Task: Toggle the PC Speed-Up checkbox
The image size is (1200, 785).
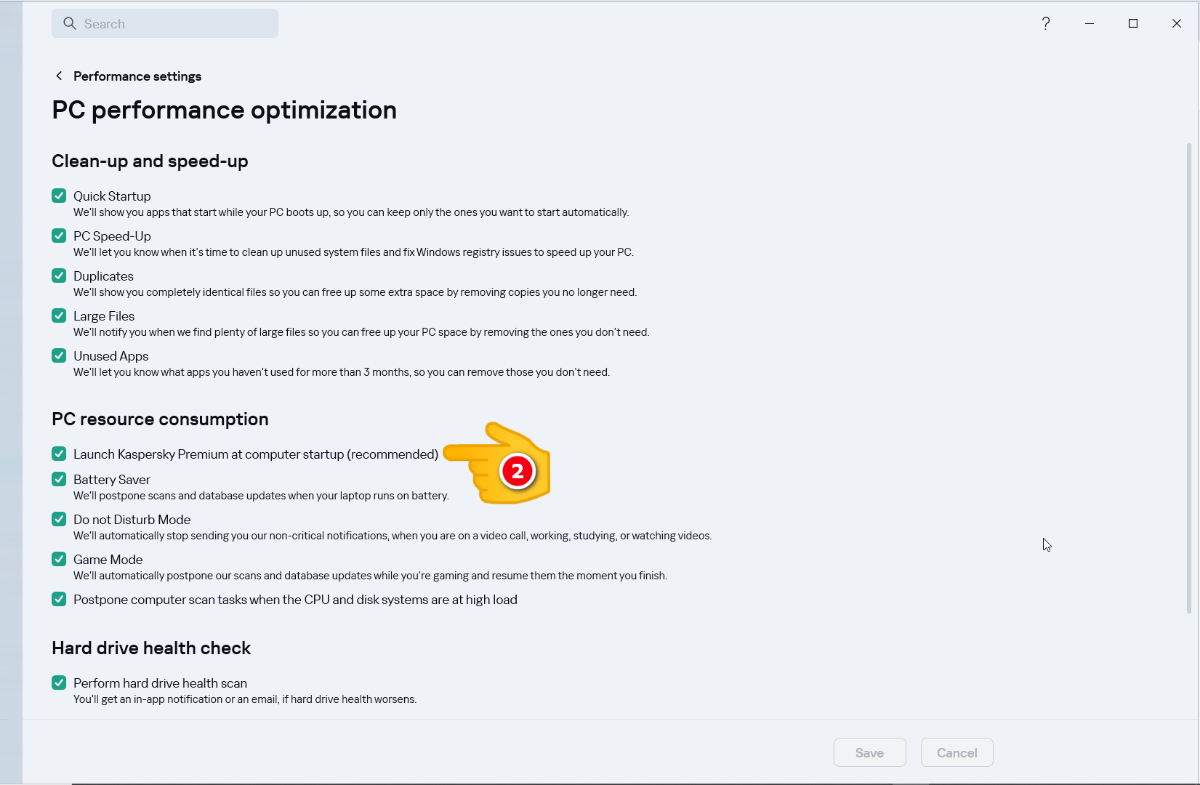Action: coord(59,236)
